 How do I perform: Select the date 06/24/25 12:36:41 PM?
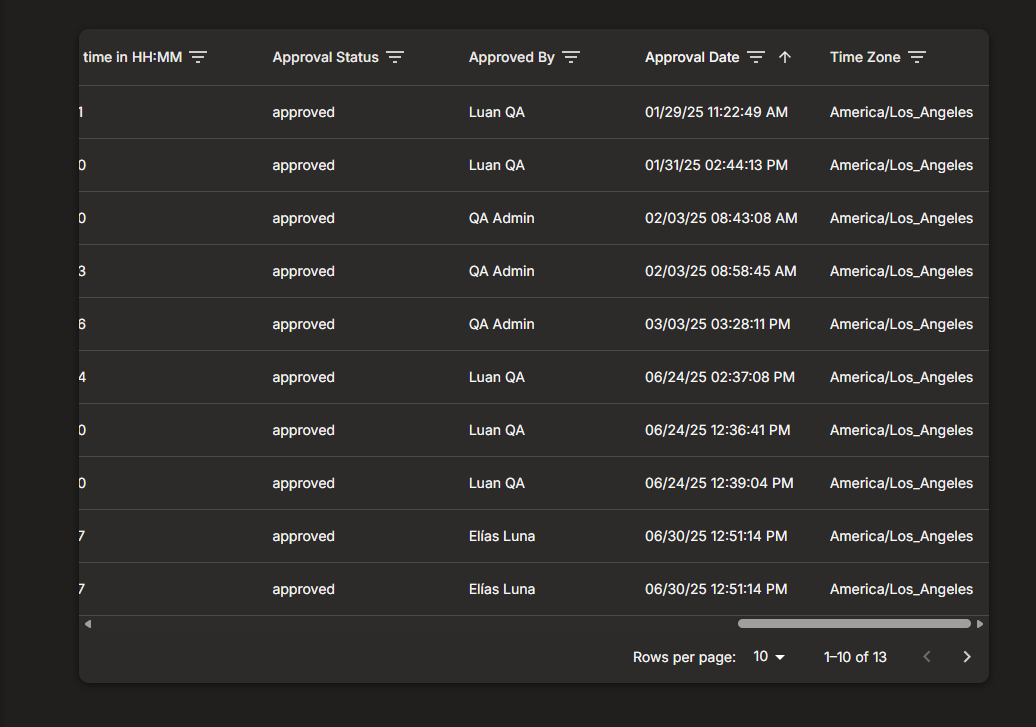[x=718, y=430]
